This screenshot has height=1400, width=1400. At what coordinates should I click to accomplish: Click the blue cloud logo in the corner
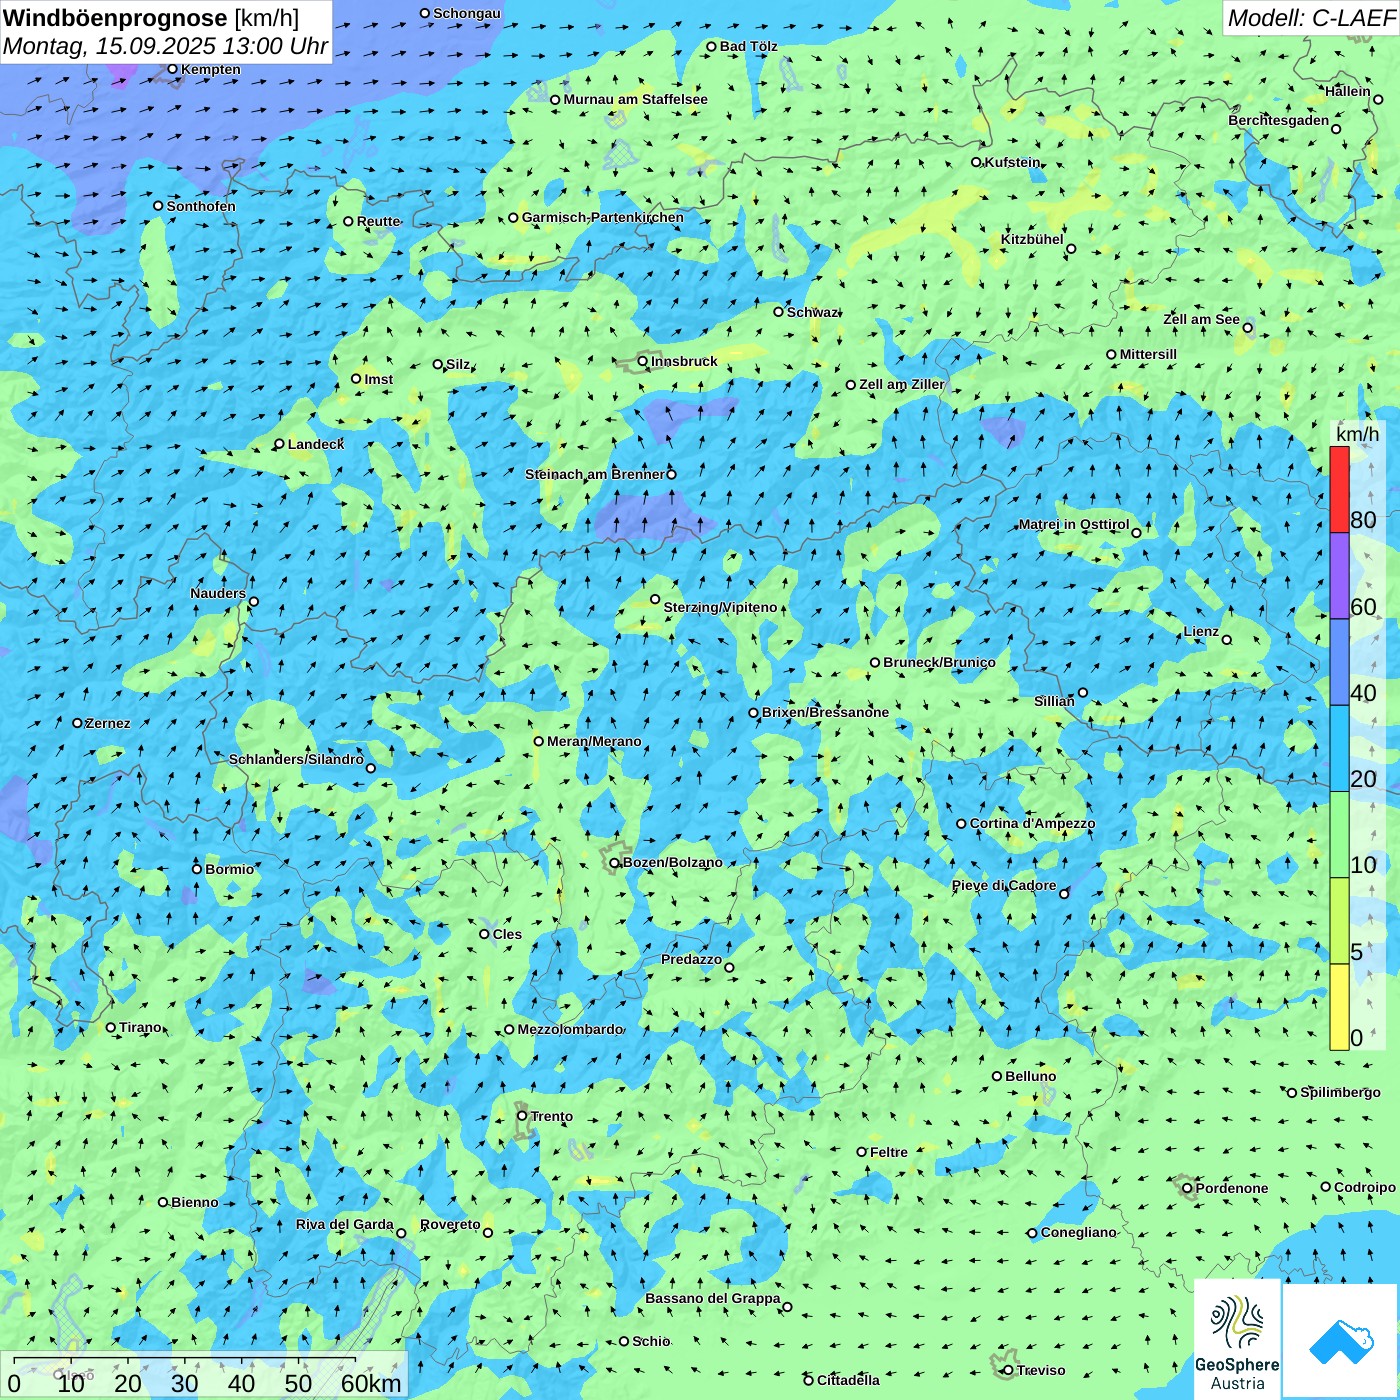coord(1341,1341)
